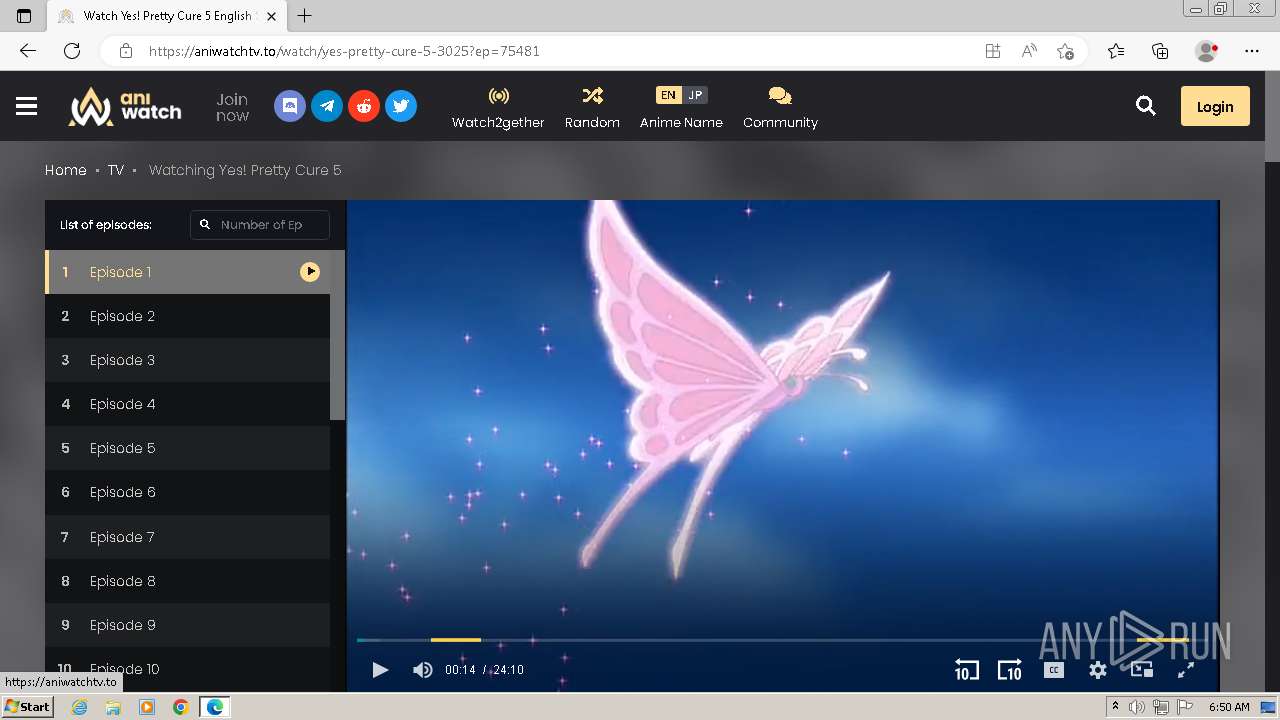Open the Community page
The width and height of the screenshot is (1280, 720).
(780, 107)
